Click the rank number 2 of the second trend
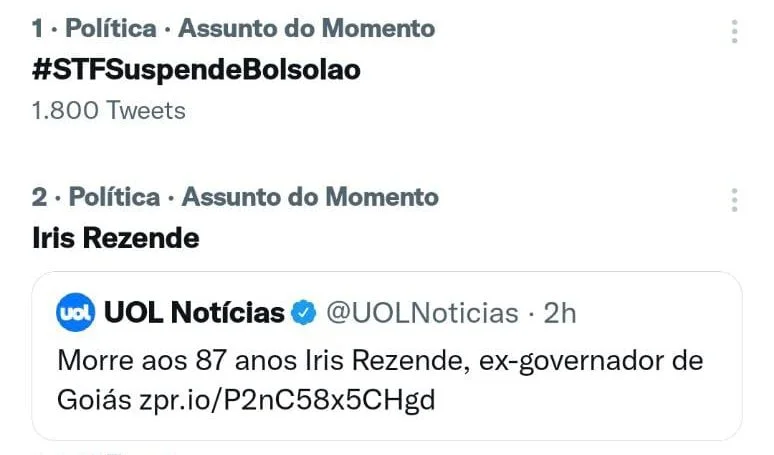The height and width of the screenshot is (455, 774). tap(39, 197)
